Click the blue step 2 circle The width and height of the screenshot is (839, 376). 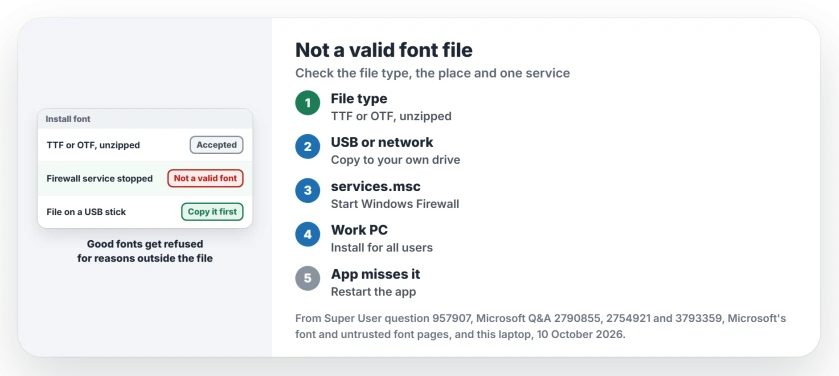308,147
